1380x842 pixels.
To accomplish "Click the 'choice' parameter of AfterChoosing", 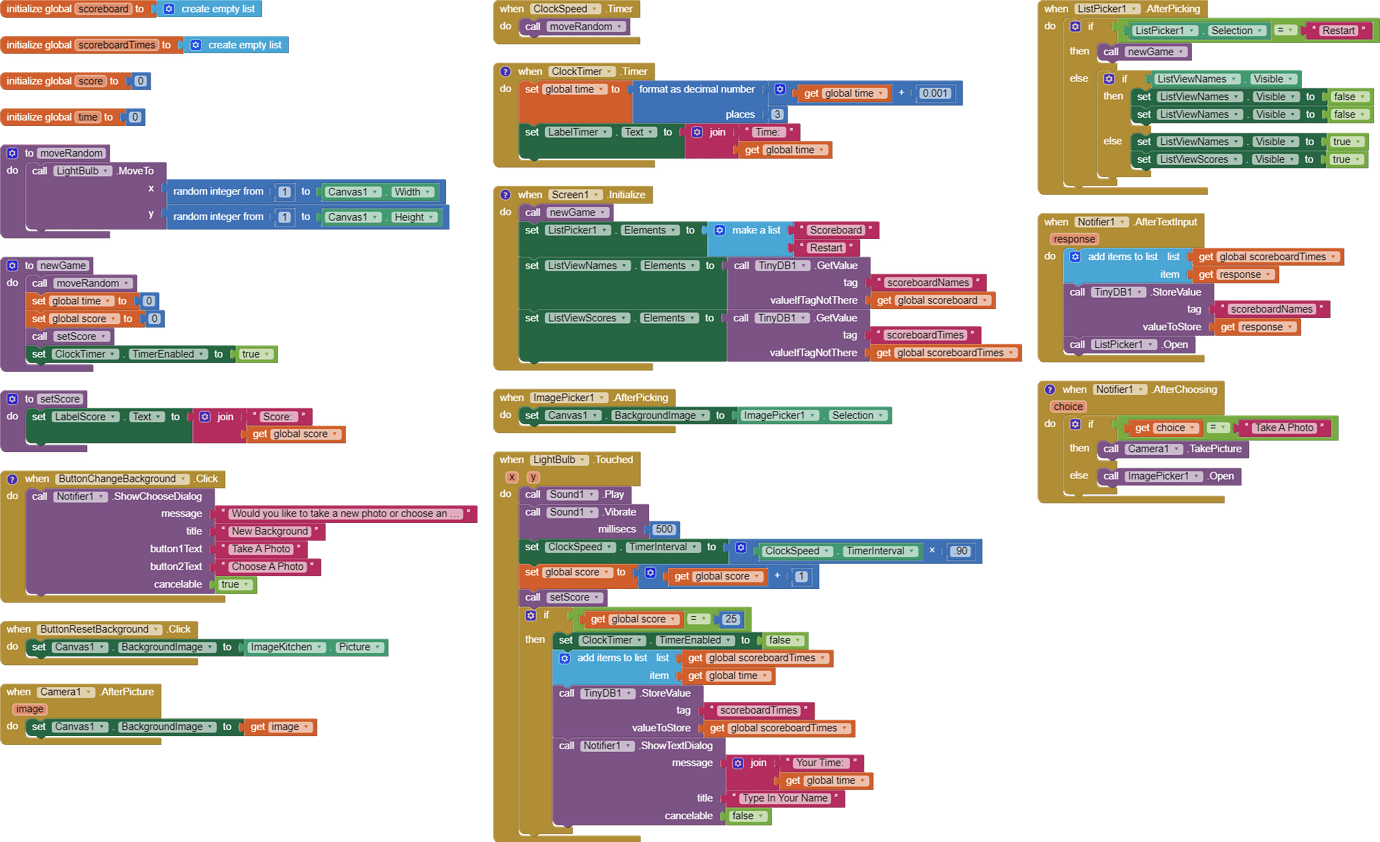I will click(1068, 407).
